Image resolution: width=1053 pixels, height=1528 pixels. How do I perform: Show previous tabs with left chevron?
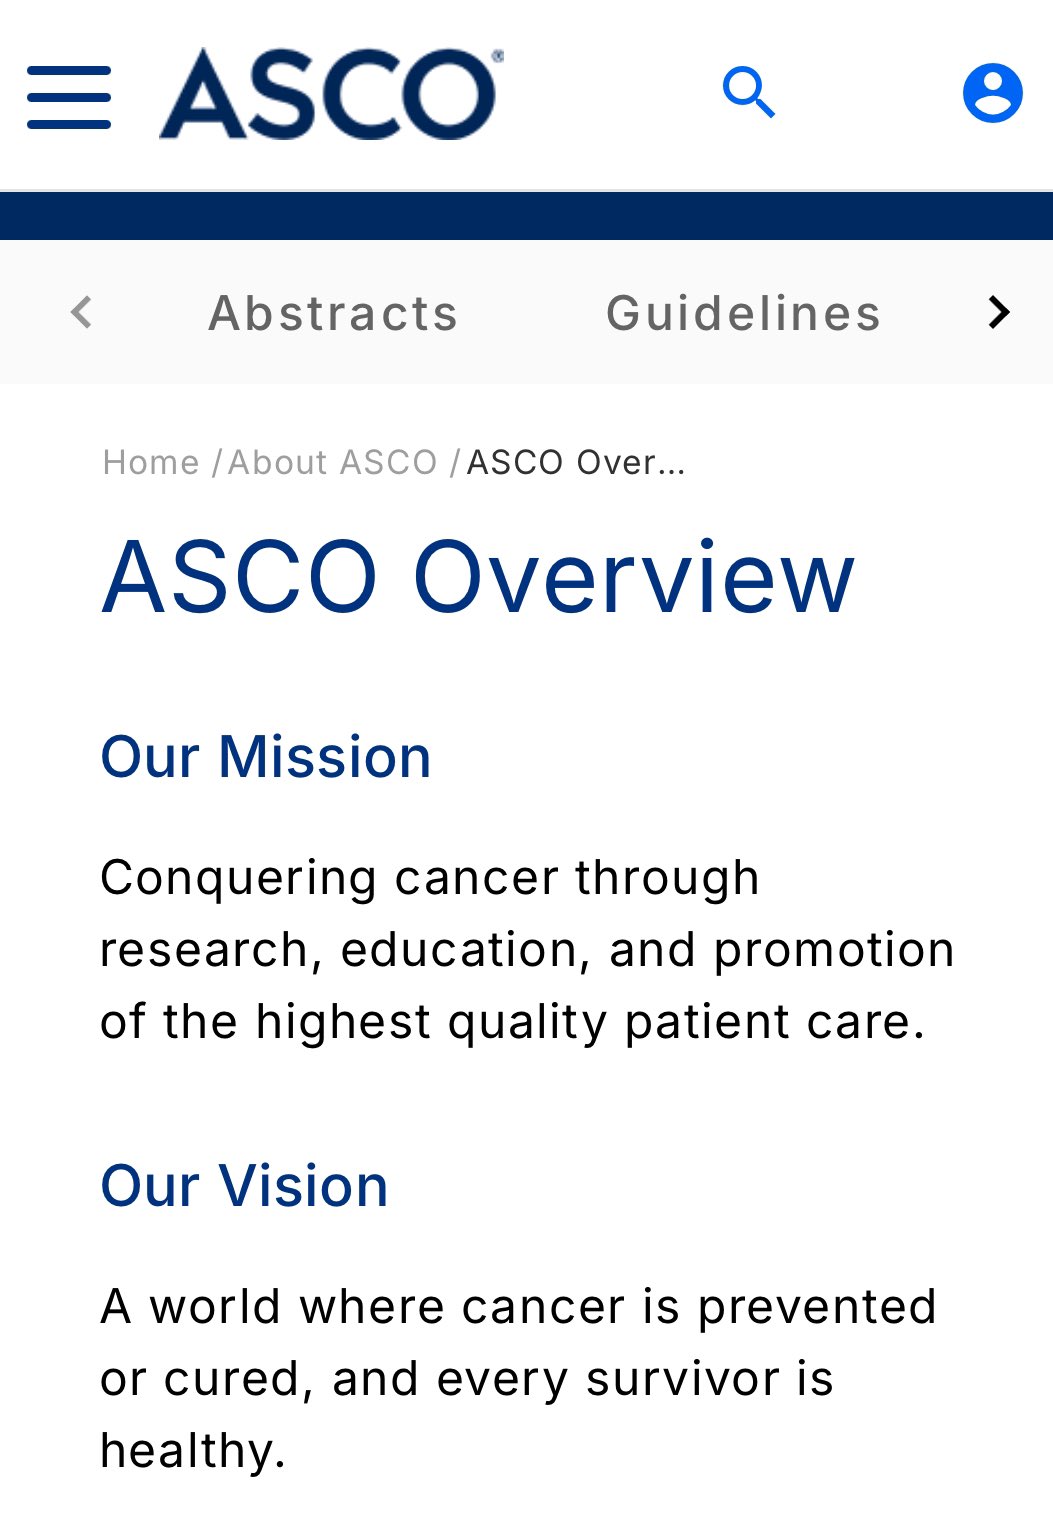point(82,312)
